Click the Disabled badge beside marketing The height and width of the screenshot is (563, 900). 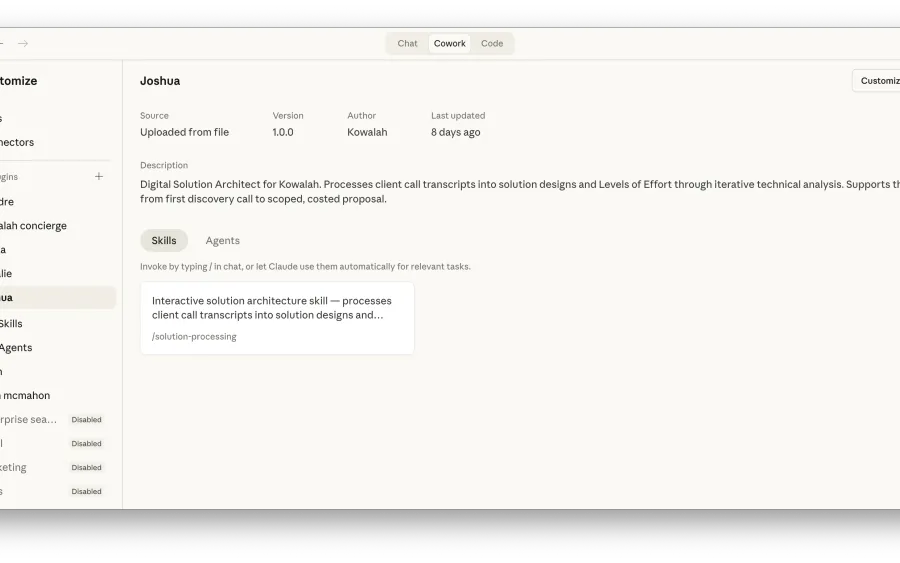87,467
